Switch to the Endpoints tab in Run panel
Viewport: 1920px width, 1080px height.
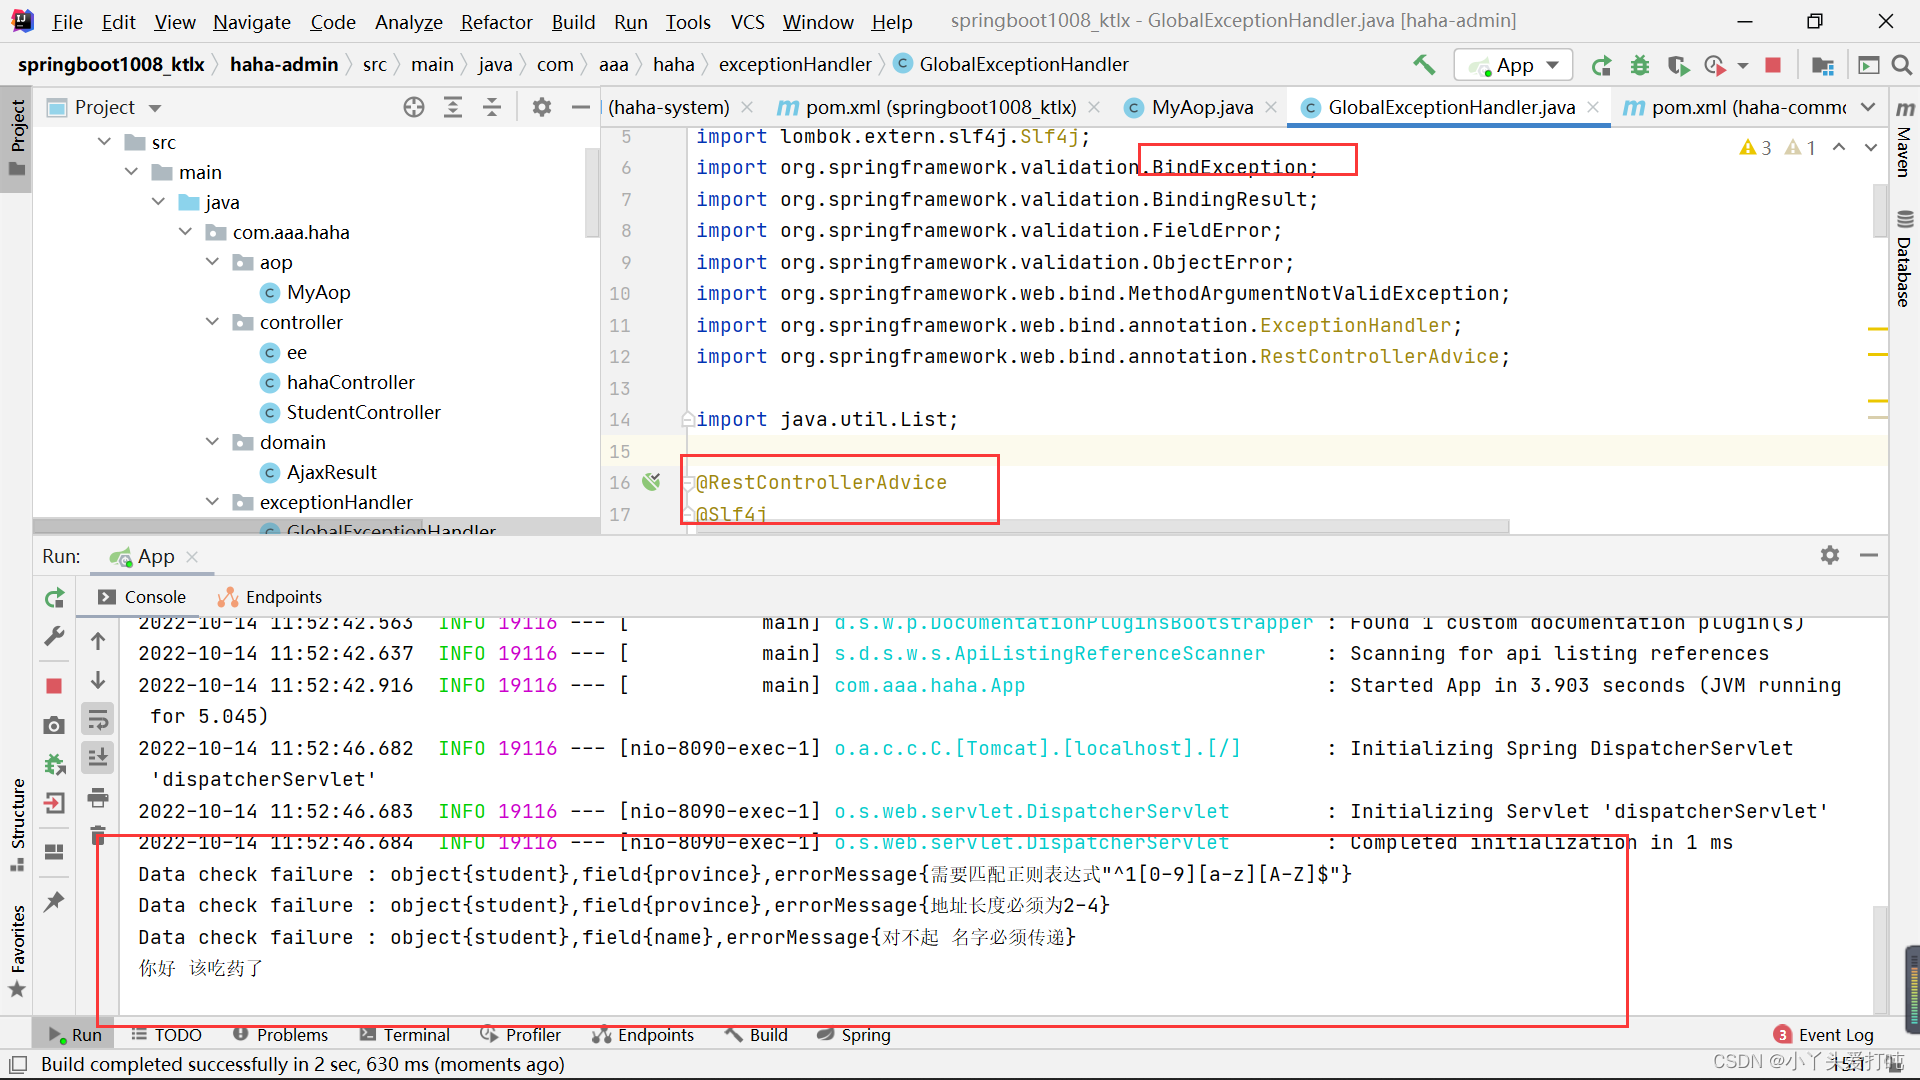(270, 597)
